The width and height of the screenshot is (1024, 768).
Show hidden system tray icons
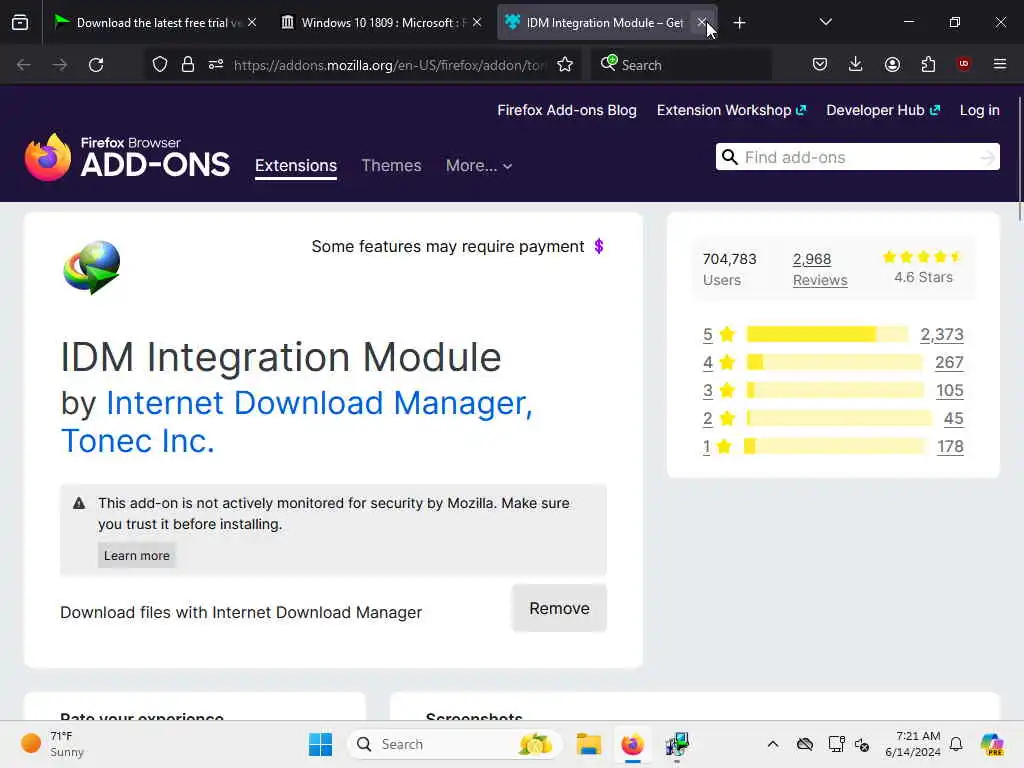pos(773,744)
